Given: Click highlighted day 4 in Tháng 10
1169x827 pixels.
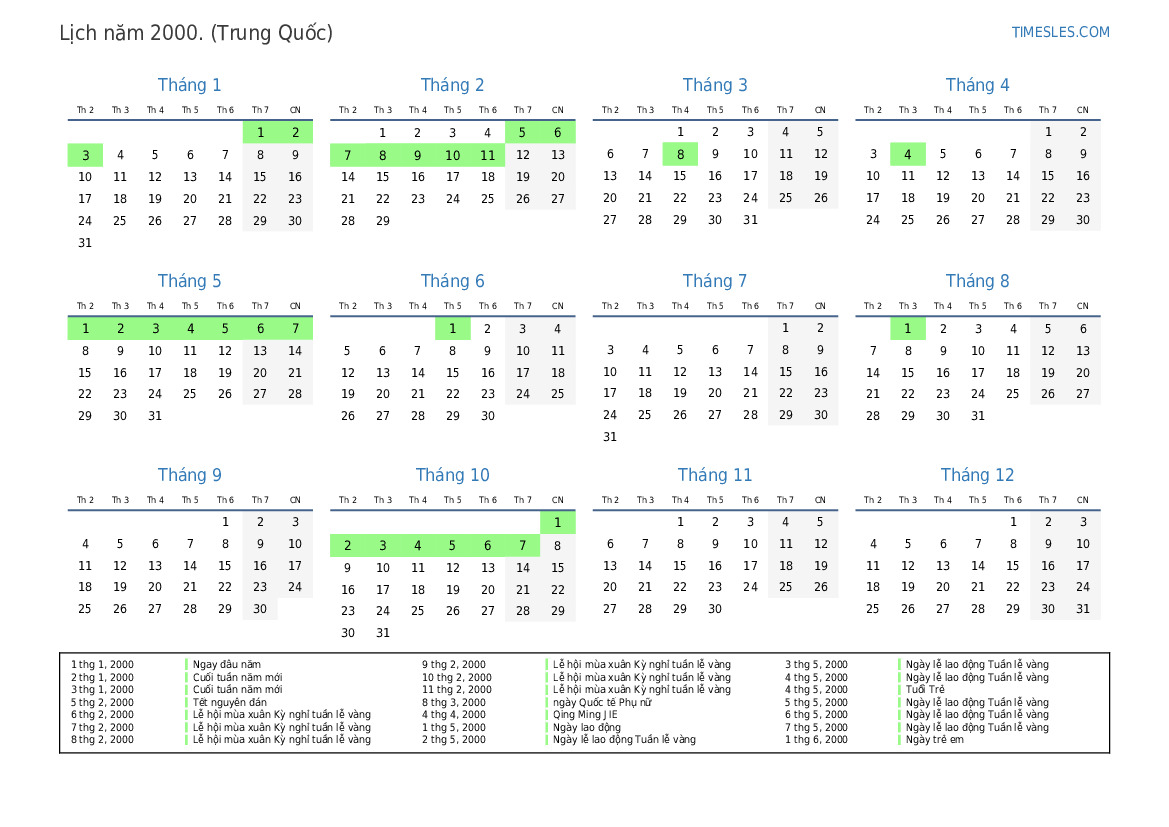Looking at the screenshot, I should (x=418, y=546).
